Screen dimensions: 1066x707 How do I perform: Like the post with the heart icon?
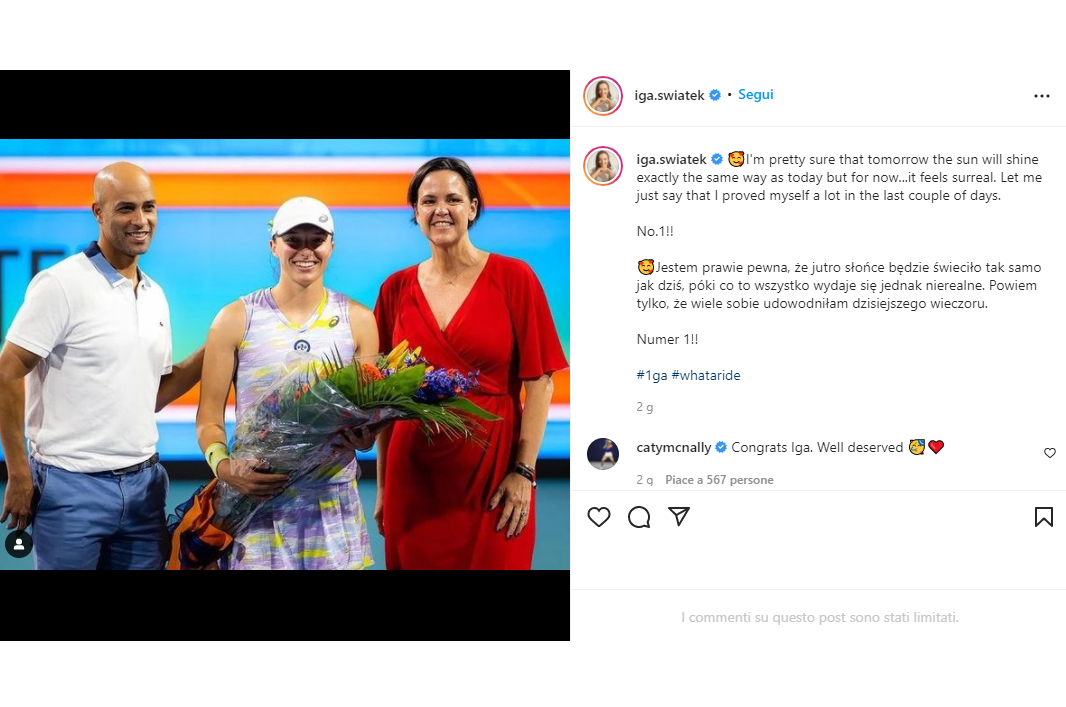(x=598, y=517)
